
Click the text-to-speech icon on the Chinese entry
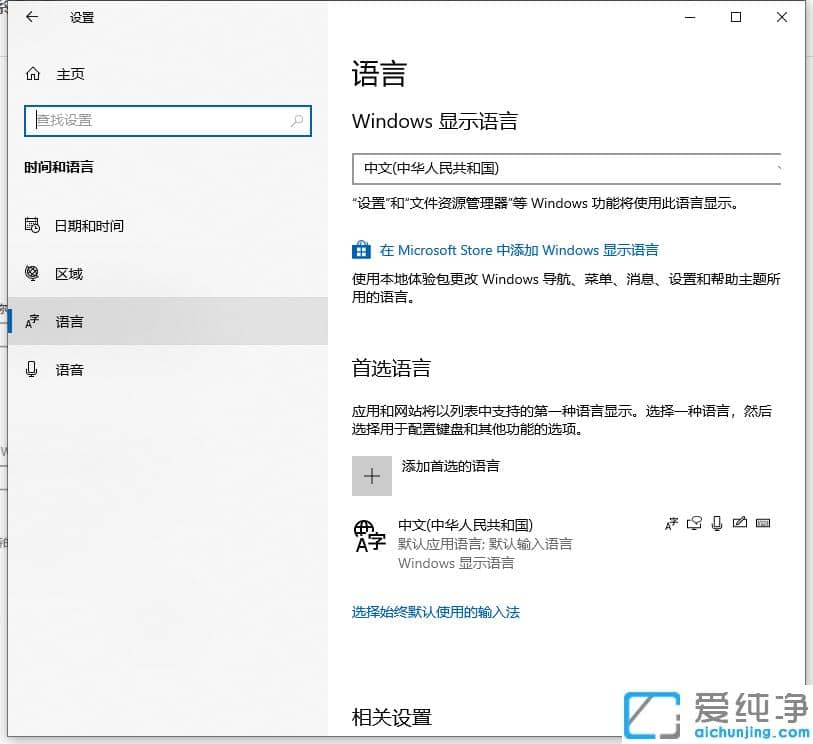click(694, 523)
